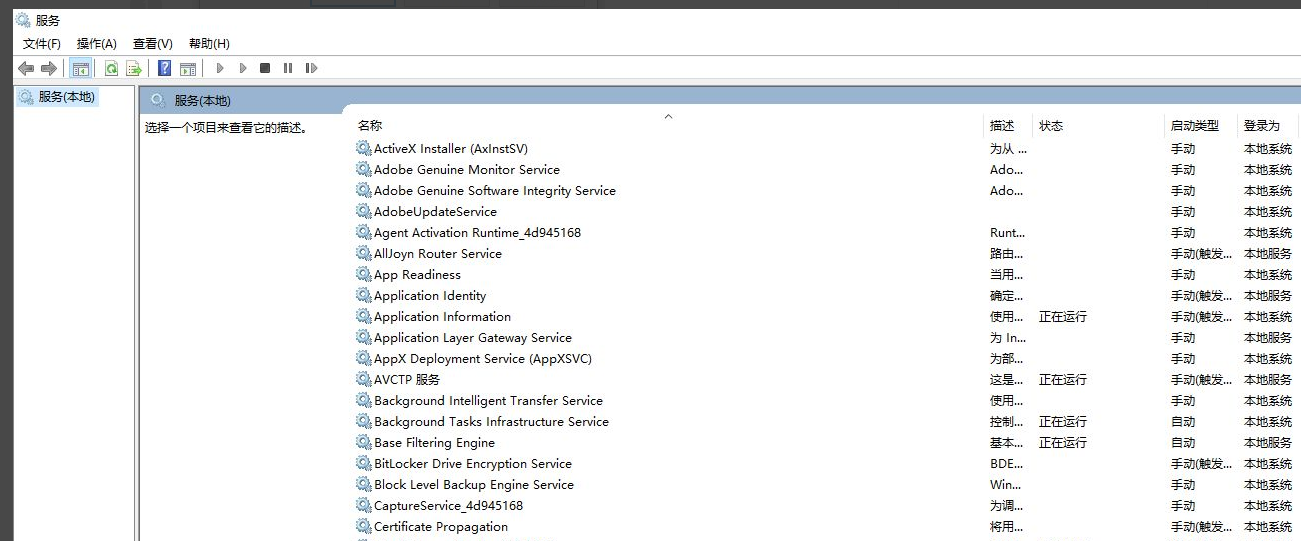Click the Forward arrow in the toolbar
The width and height of the screenshot is (1301, 541).
(48, 68)
